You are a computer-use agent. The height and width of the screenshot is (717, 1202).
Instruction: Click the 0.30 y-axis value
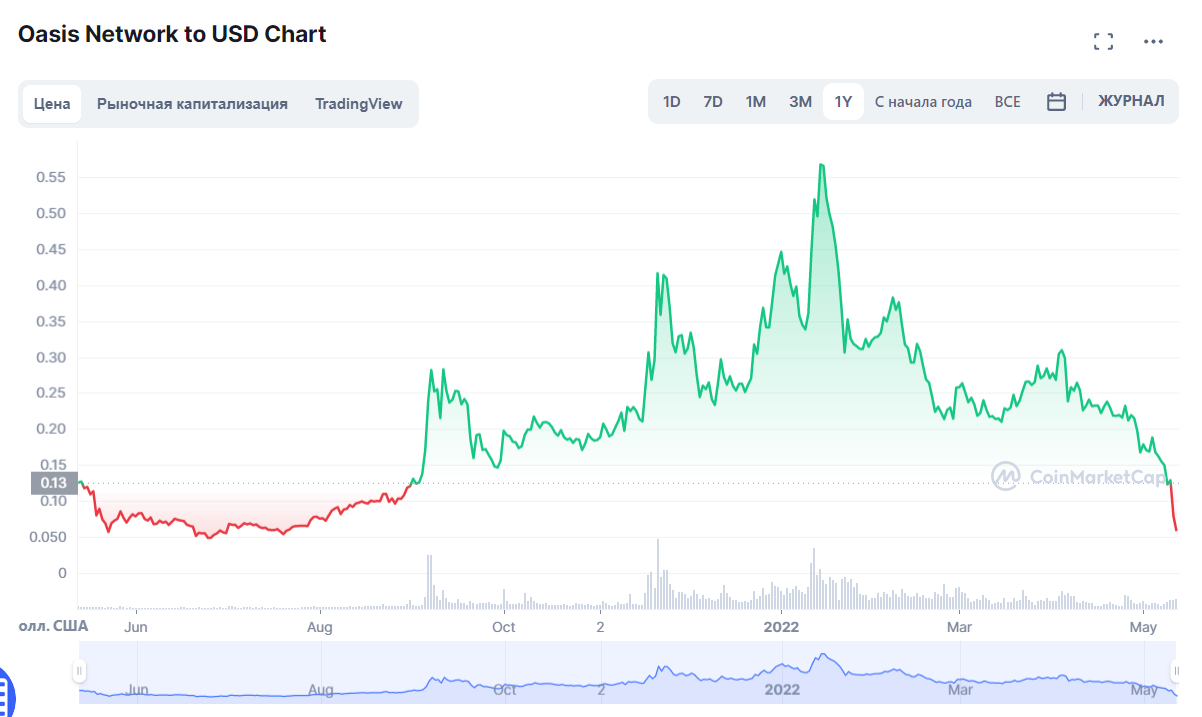point(49,357)
